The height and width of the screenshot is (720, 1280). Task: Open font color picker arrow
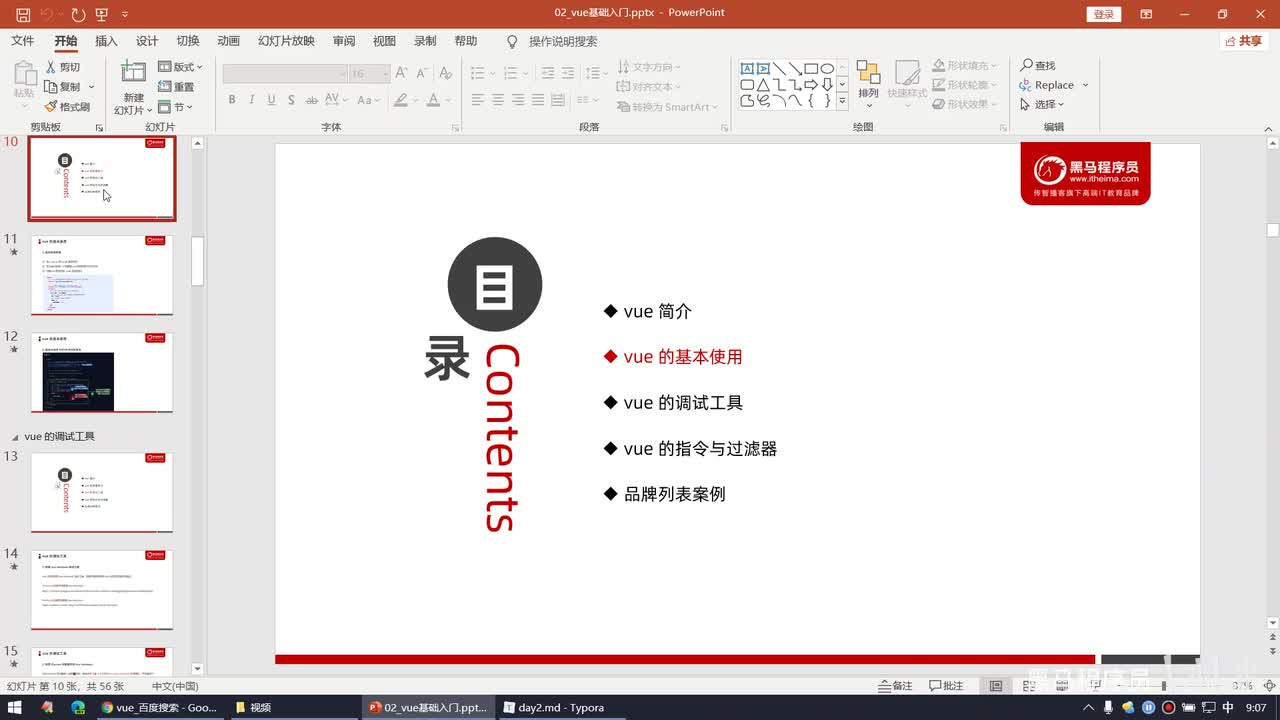coord(447,100)
